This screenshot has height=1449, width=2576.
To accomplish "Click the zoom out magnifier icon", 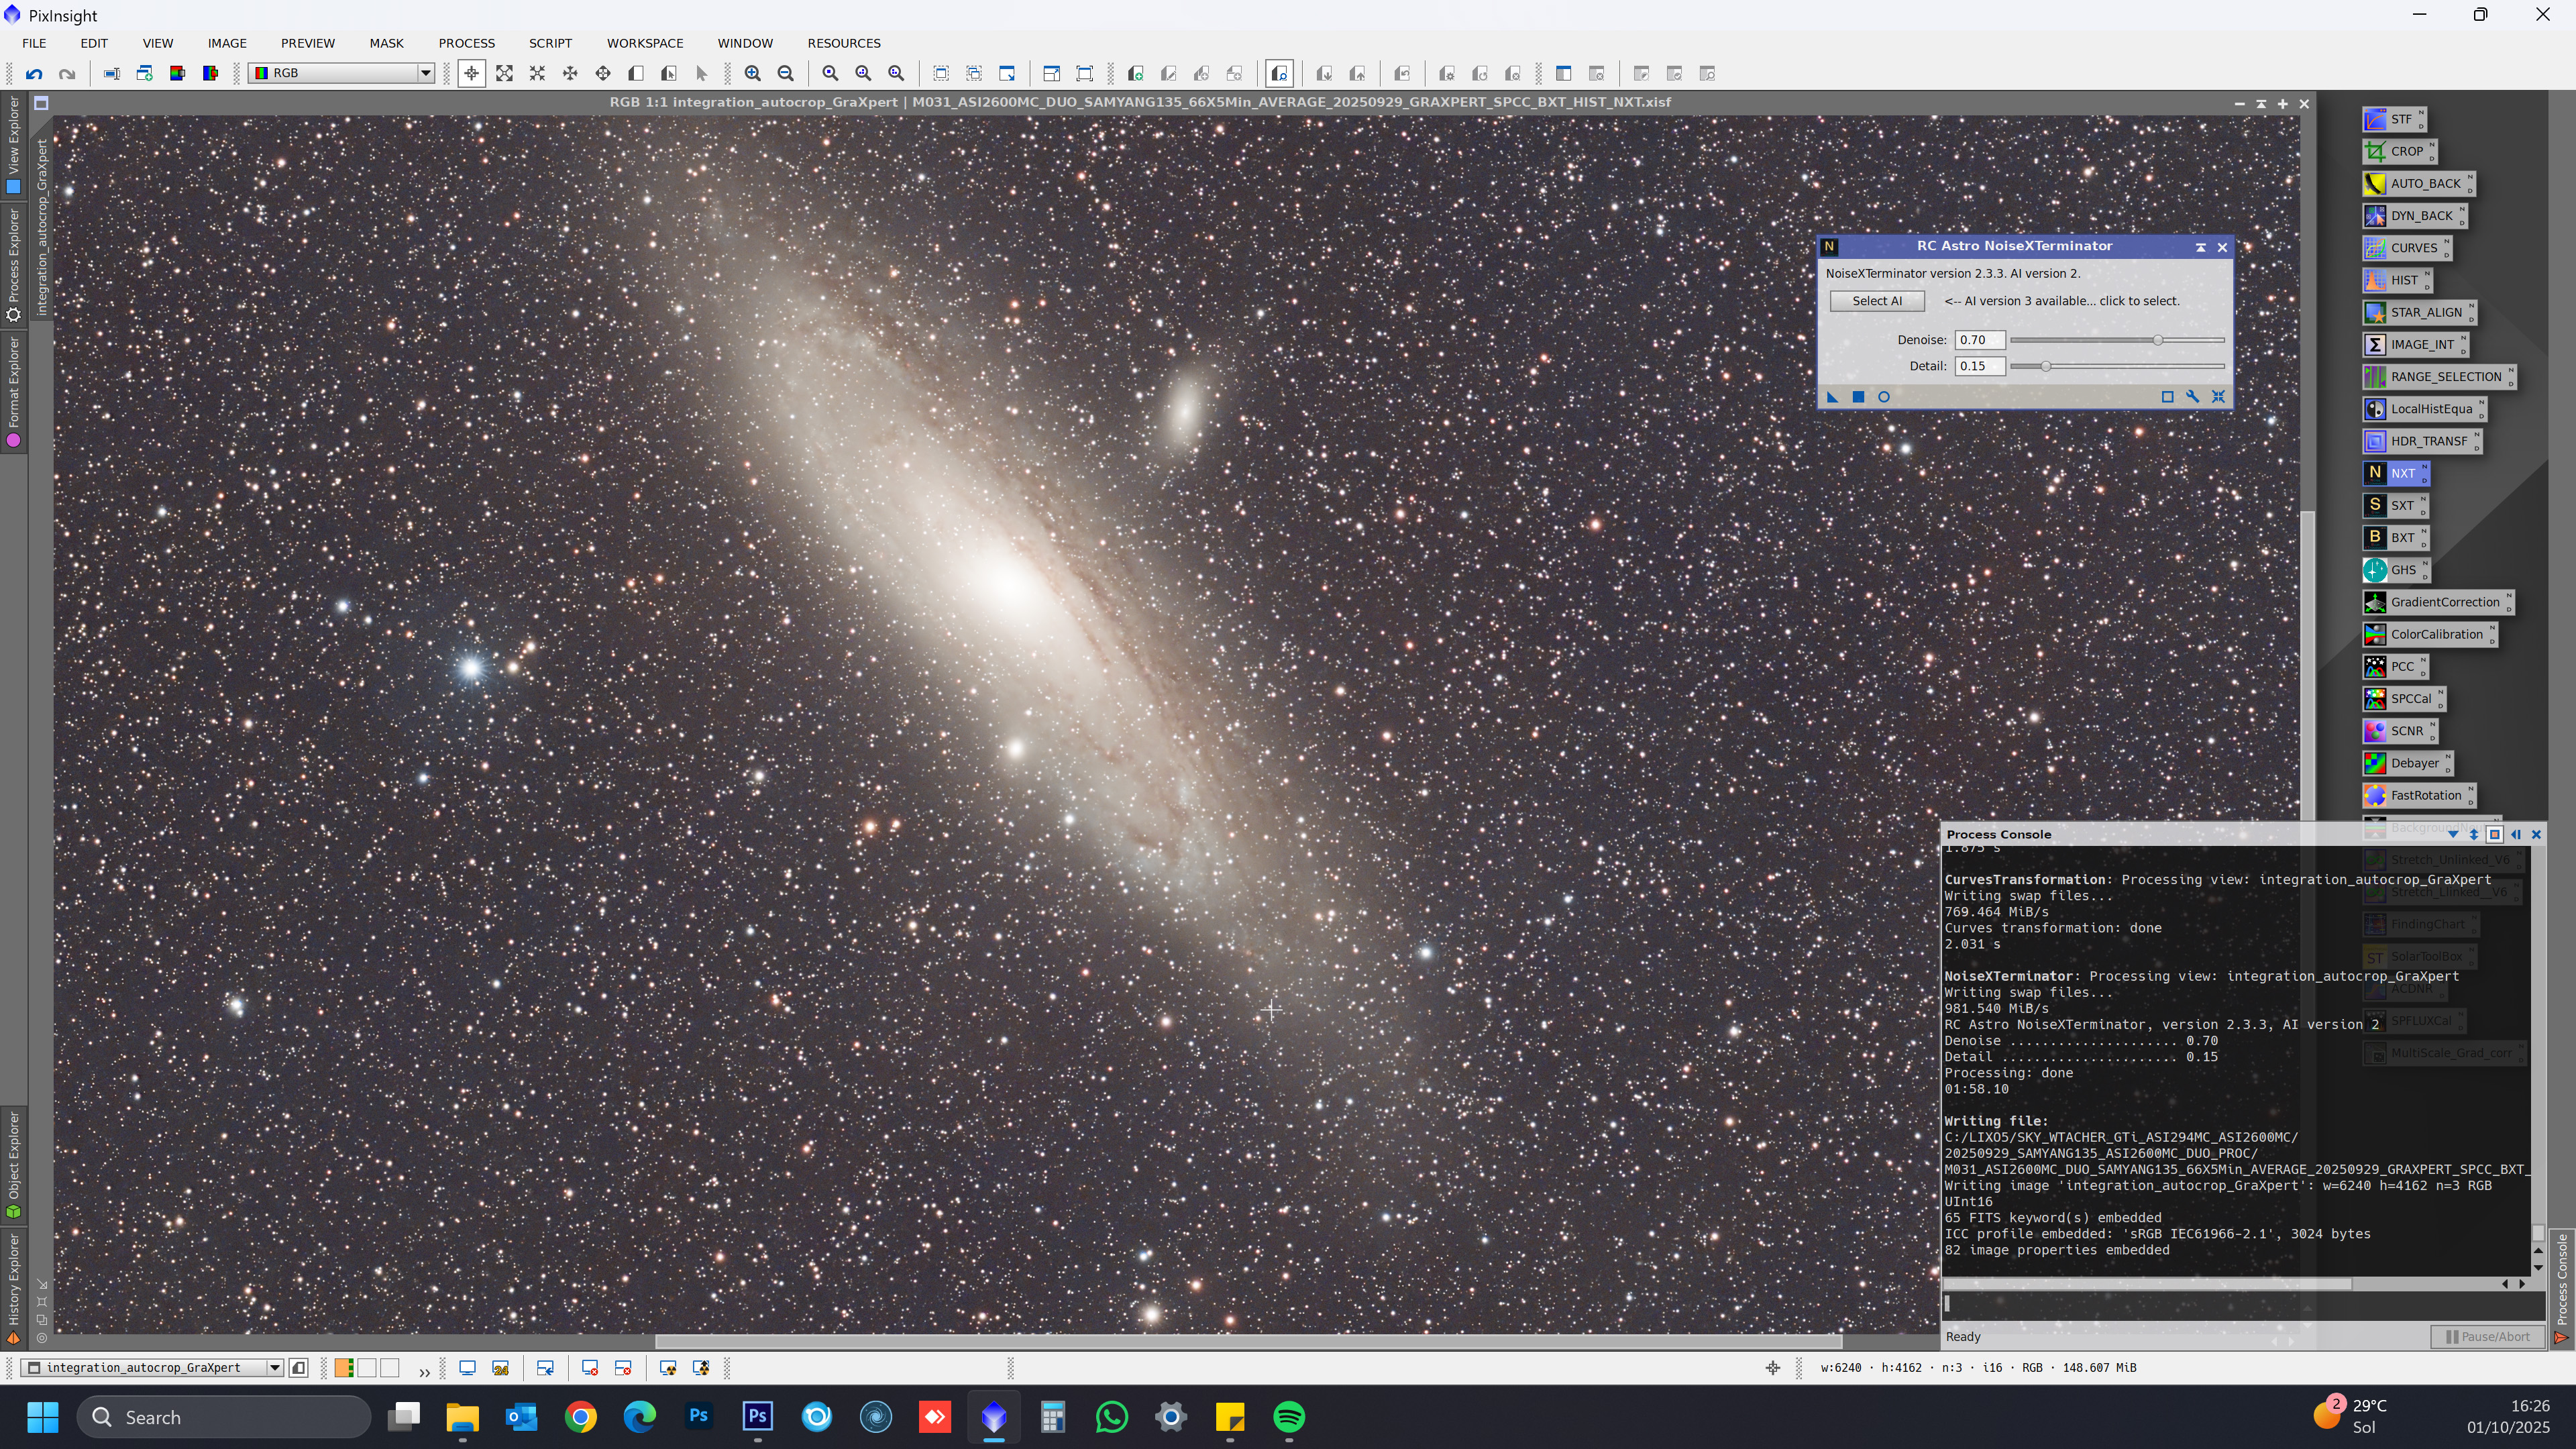I will [786, 73].
